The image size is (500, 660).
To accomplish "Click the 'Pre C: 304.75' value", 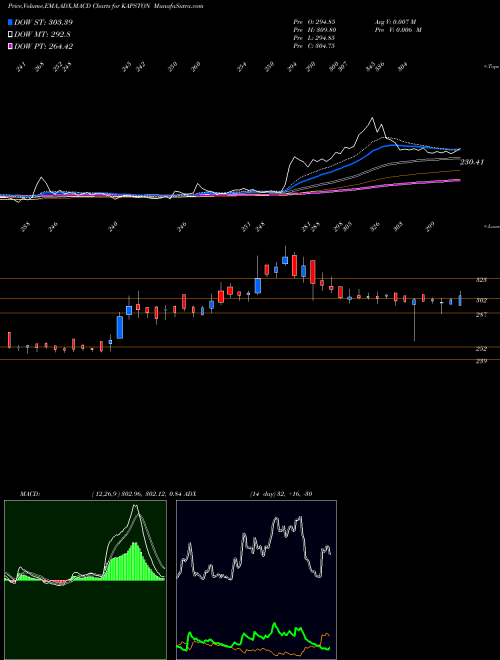I will pyautogui.click(x=314, y=46).
